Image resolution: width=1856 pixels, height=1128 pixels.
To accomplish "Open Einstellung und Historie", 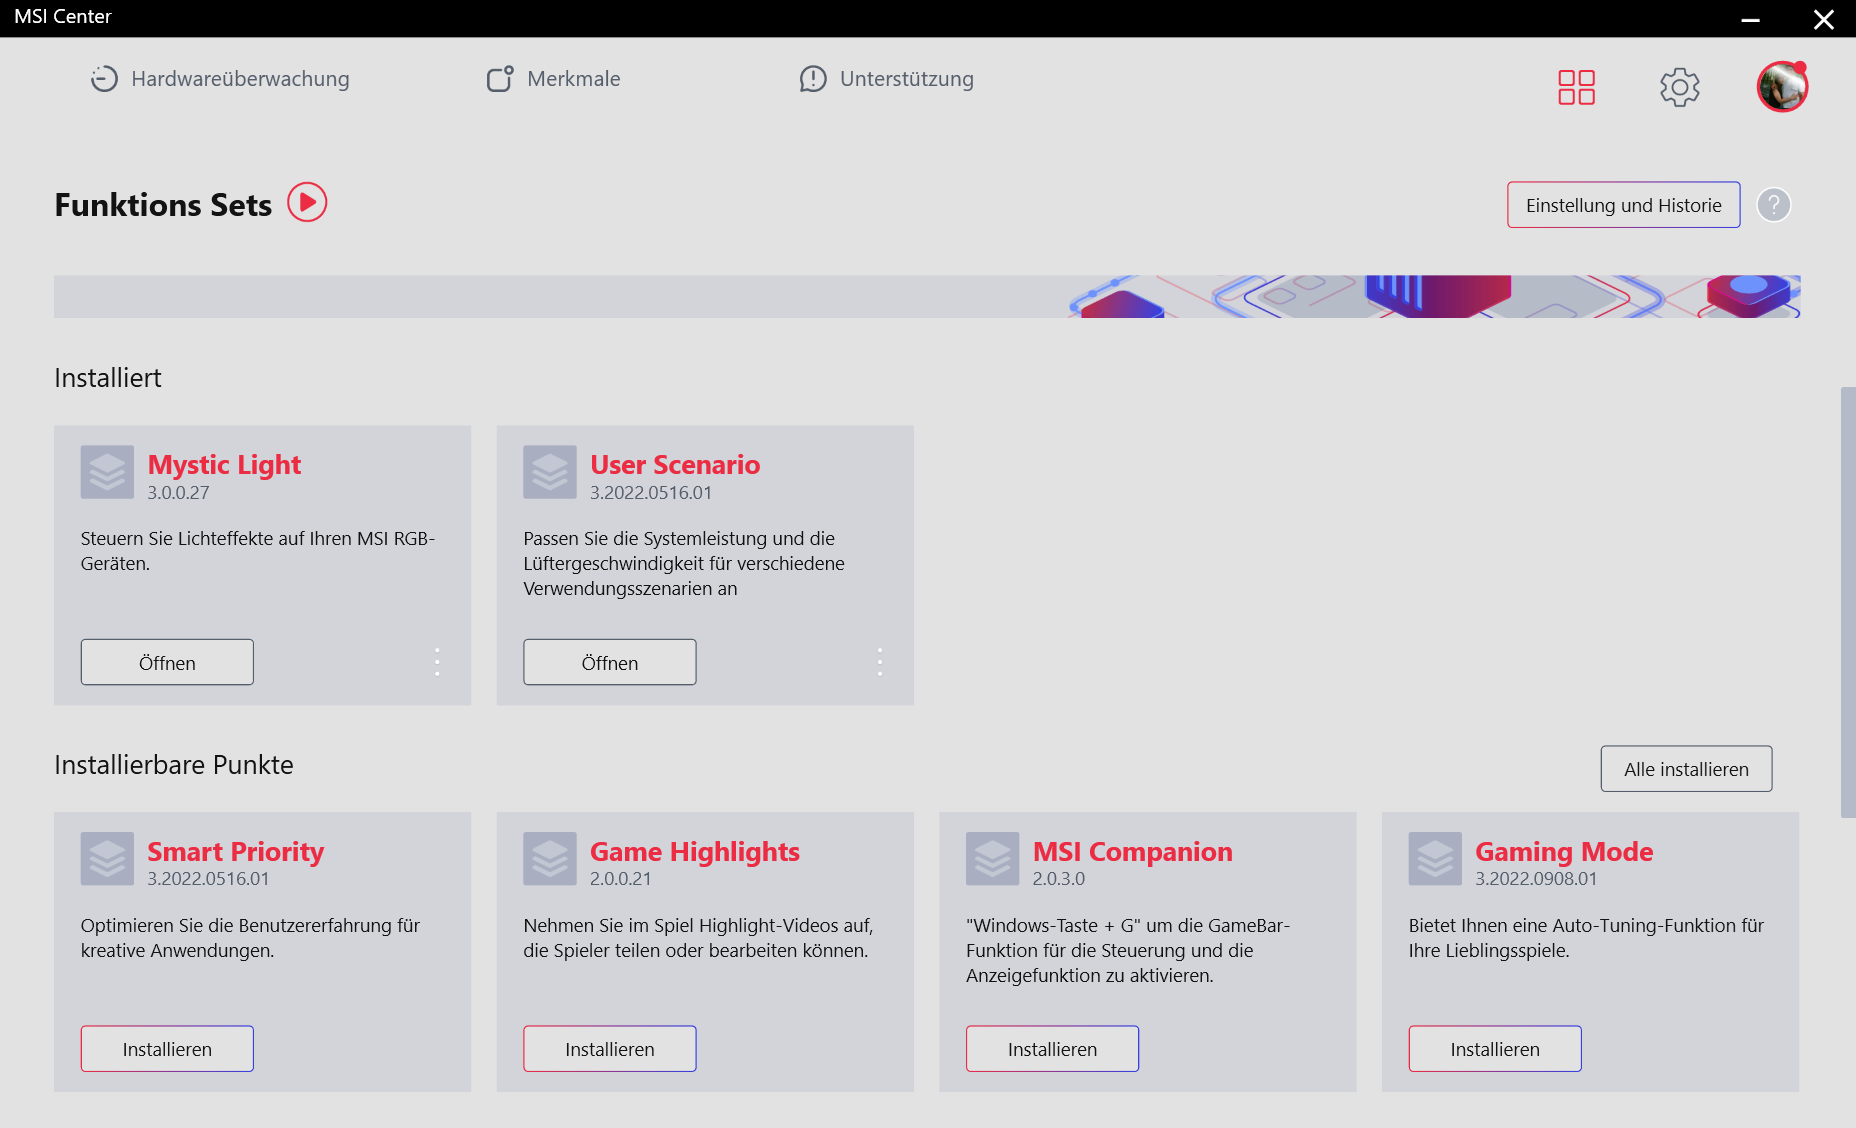I will coord(1623,205).
